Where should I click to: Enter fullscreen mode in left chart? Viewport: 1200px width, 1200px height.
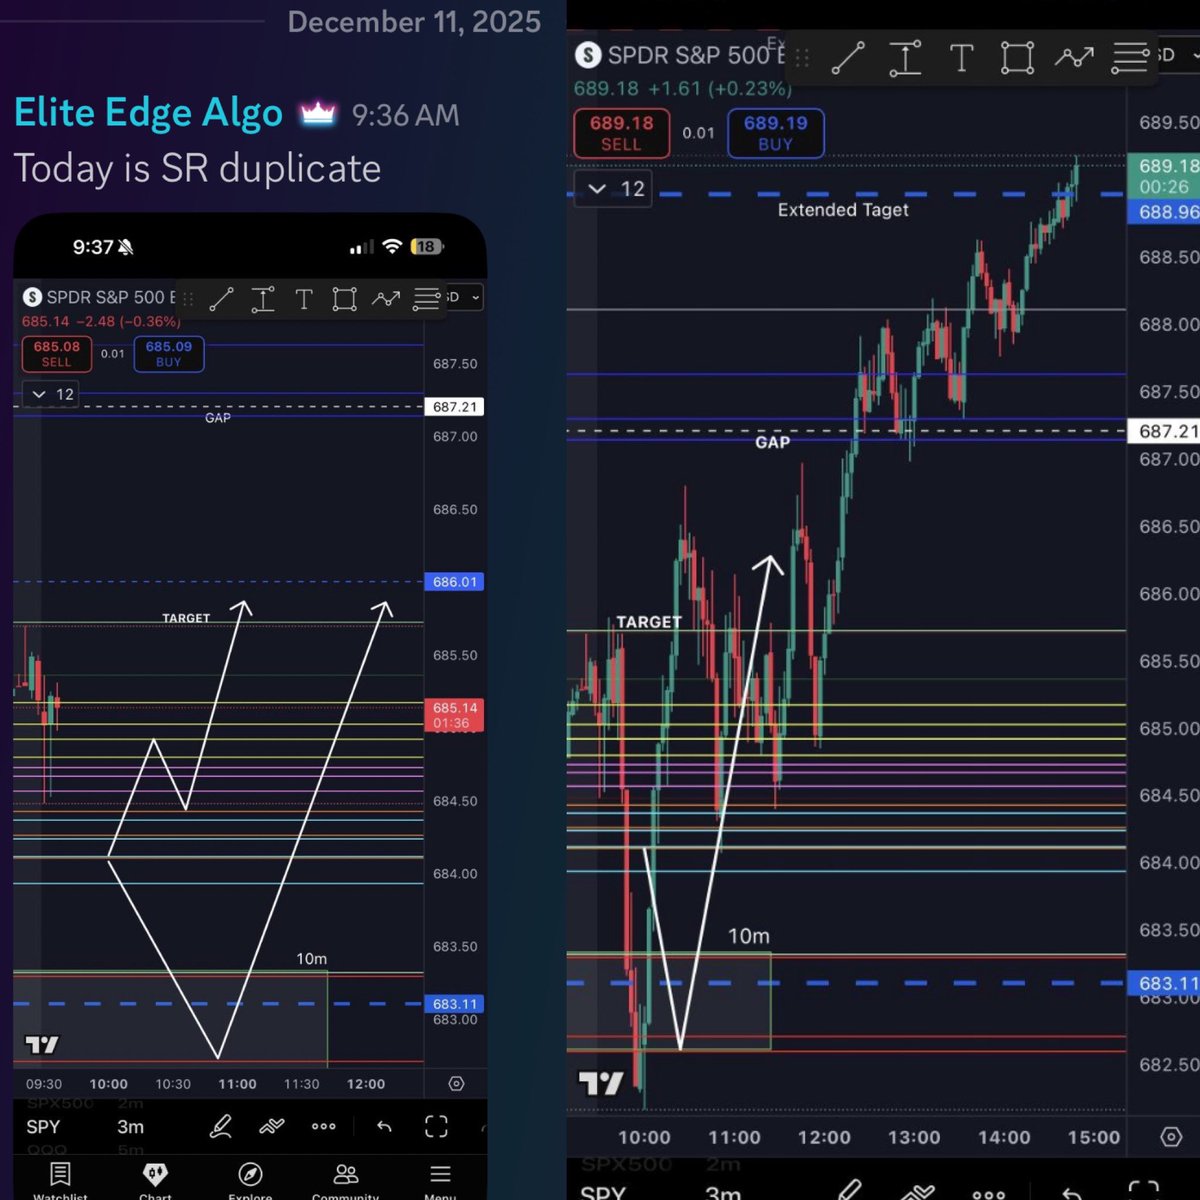tap(436, 1127)
